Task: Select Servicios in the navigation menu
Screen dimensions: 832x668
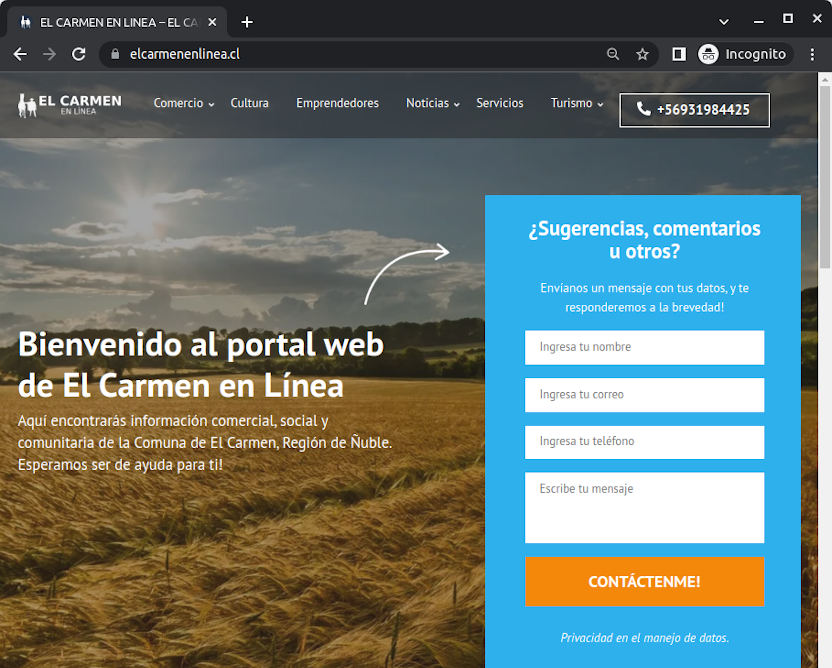Action: tap(499, 103)
